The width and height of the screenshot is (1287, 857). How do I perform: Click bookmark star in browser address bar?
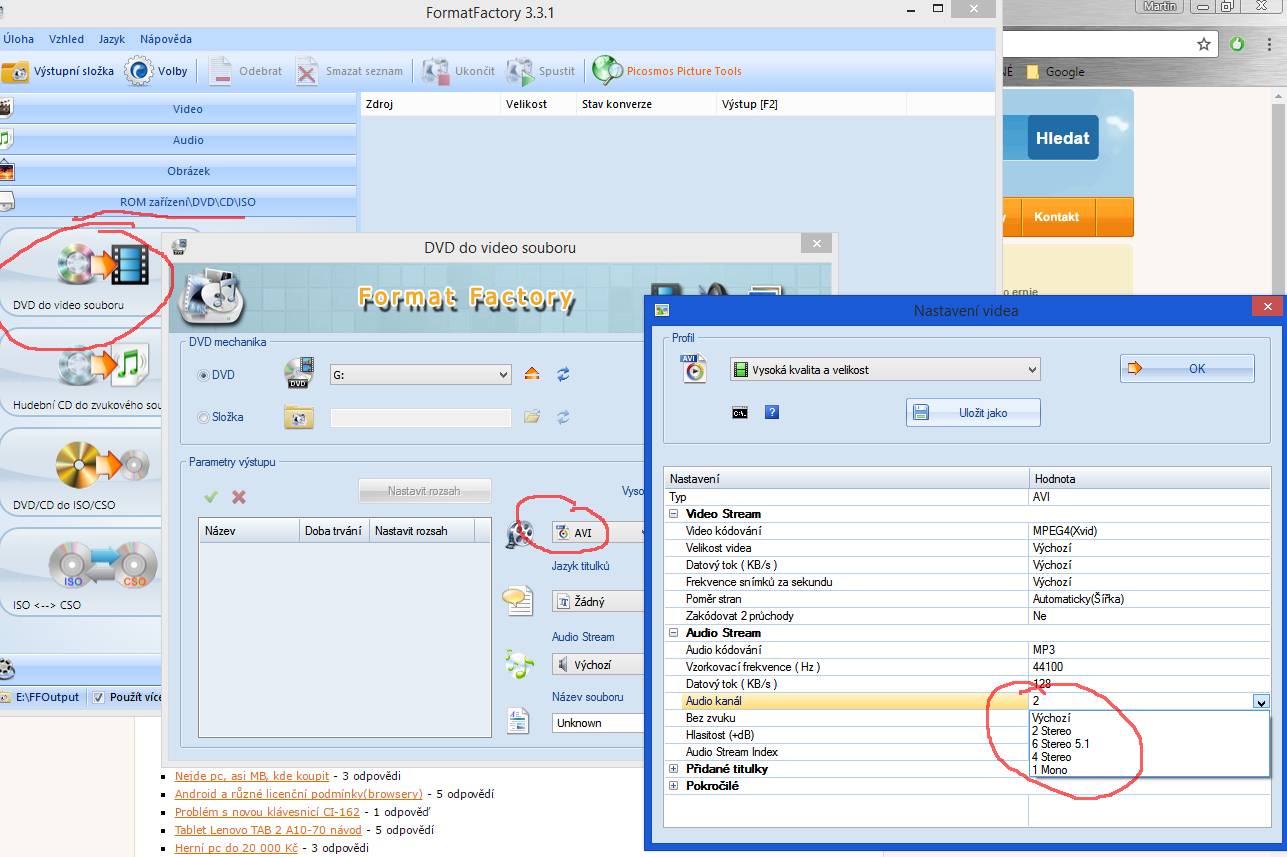[1204, 44]
